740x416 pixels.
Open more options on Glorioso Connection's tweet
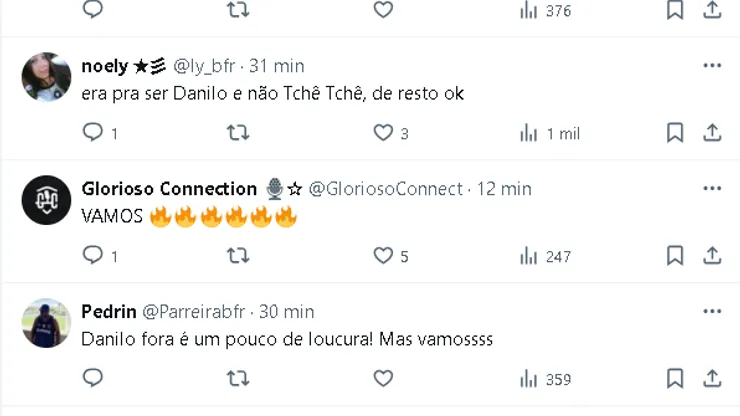(x=712, y=189)
